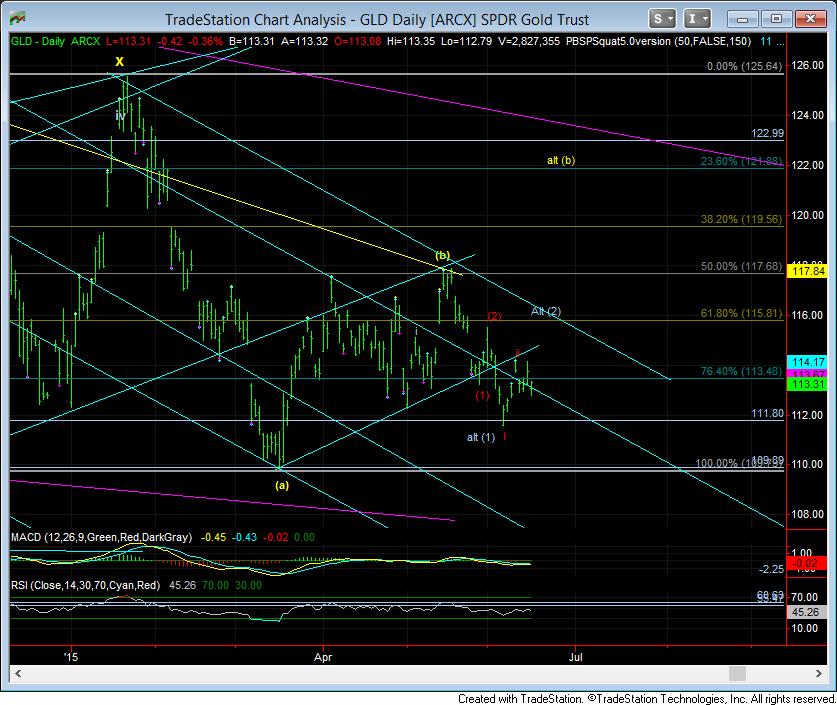Viewport: 837px width, 705px height.
Task: Click the ''15' year axis label
Action: tap(70, 657)
